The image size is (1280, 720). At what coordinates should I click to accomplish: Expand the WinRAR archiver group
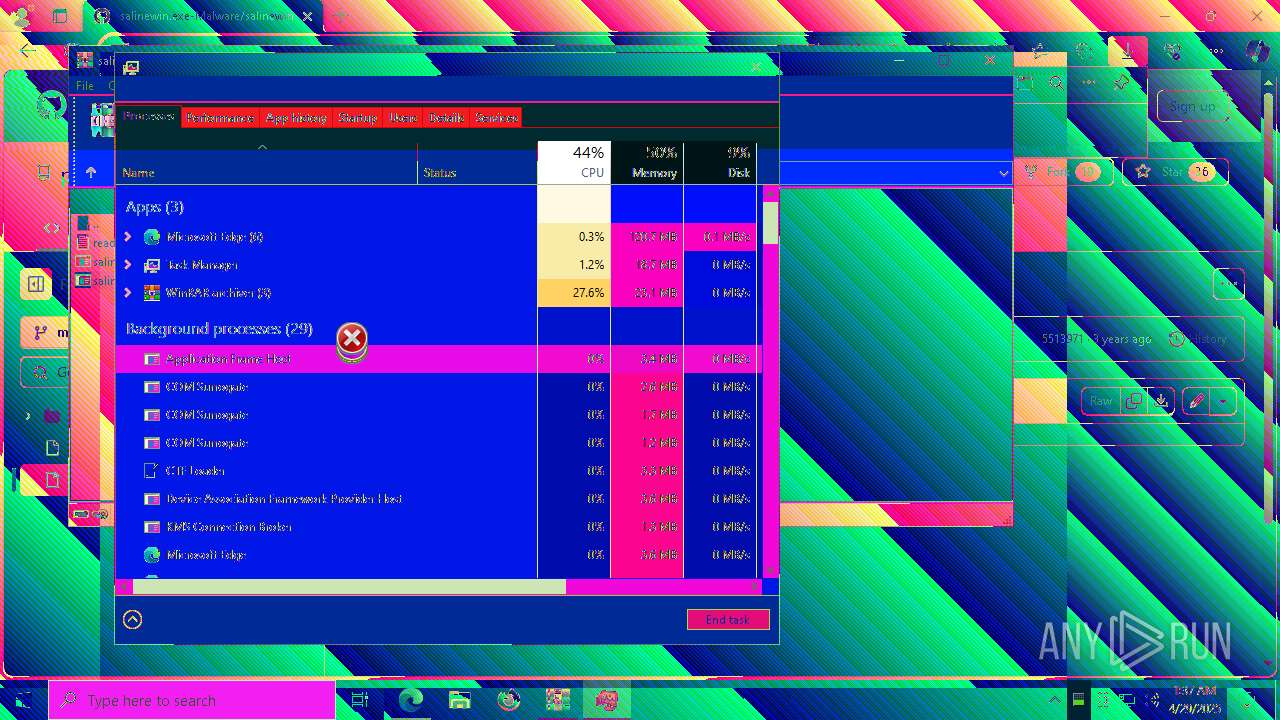click(128, 293)
